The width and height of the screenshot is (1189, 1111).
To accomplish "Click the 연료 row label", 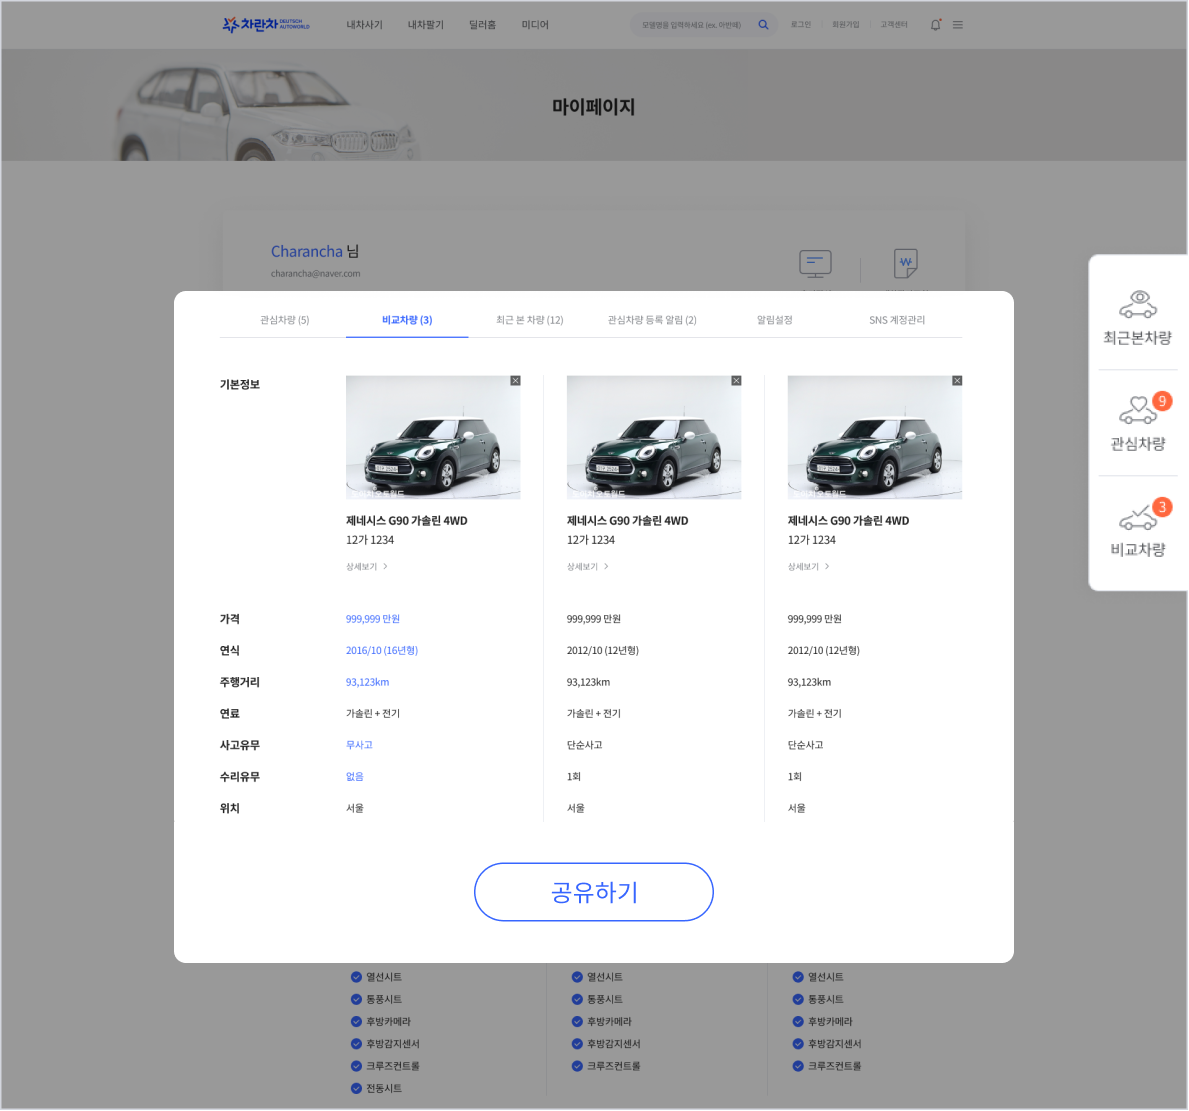I will [x=230, y=714].
